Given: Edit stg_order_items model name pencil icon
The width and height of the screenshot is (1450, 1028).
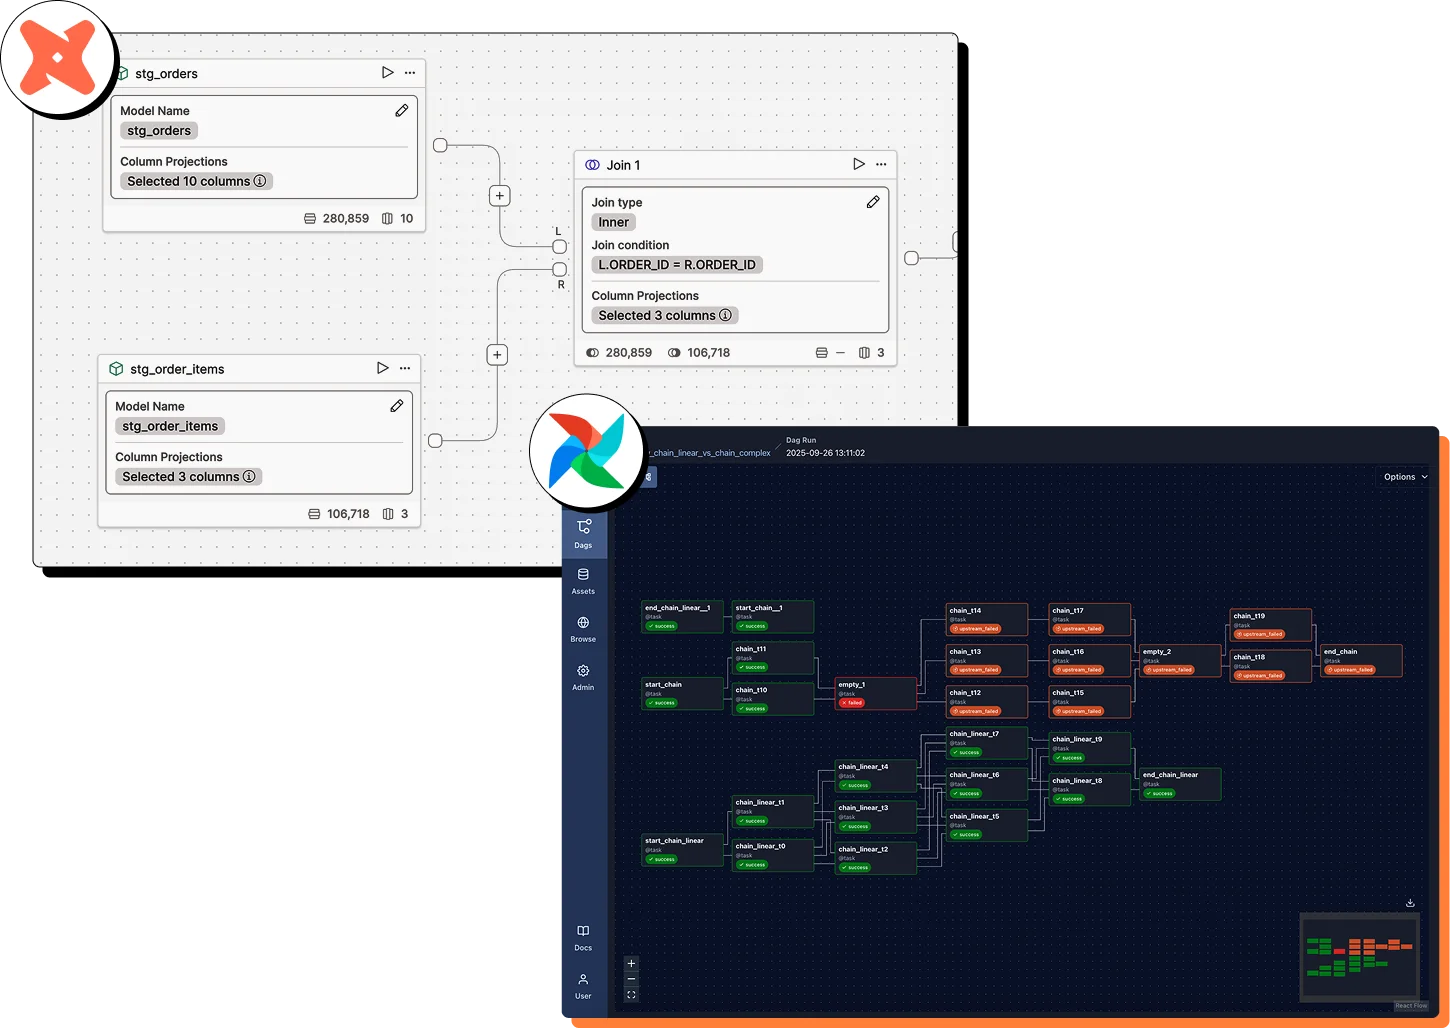Looking at the screenshot, I should [396, 406].
